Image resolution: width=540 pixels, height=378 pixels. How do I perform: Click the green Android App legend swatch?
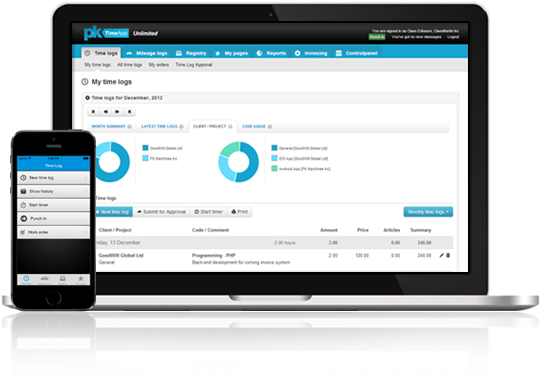tap(274, 169)
